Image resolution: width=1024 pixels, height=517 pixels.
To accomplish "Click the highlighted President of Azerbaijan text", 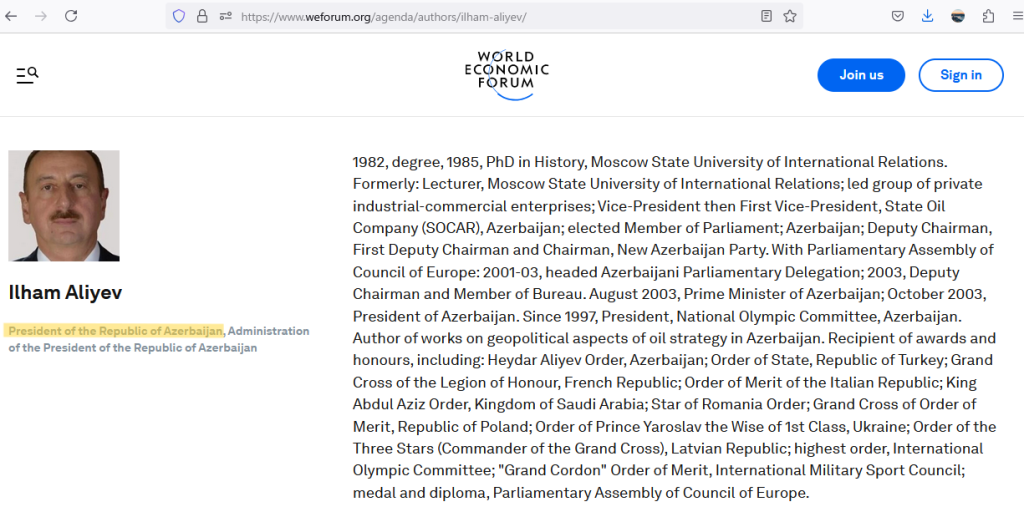I will click(x=115, y=331).
